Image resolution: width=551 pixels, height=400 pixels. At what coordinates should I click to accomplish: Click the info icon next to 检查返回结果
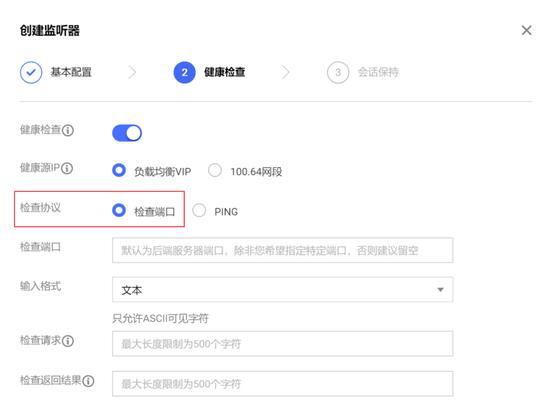[88, 381]
